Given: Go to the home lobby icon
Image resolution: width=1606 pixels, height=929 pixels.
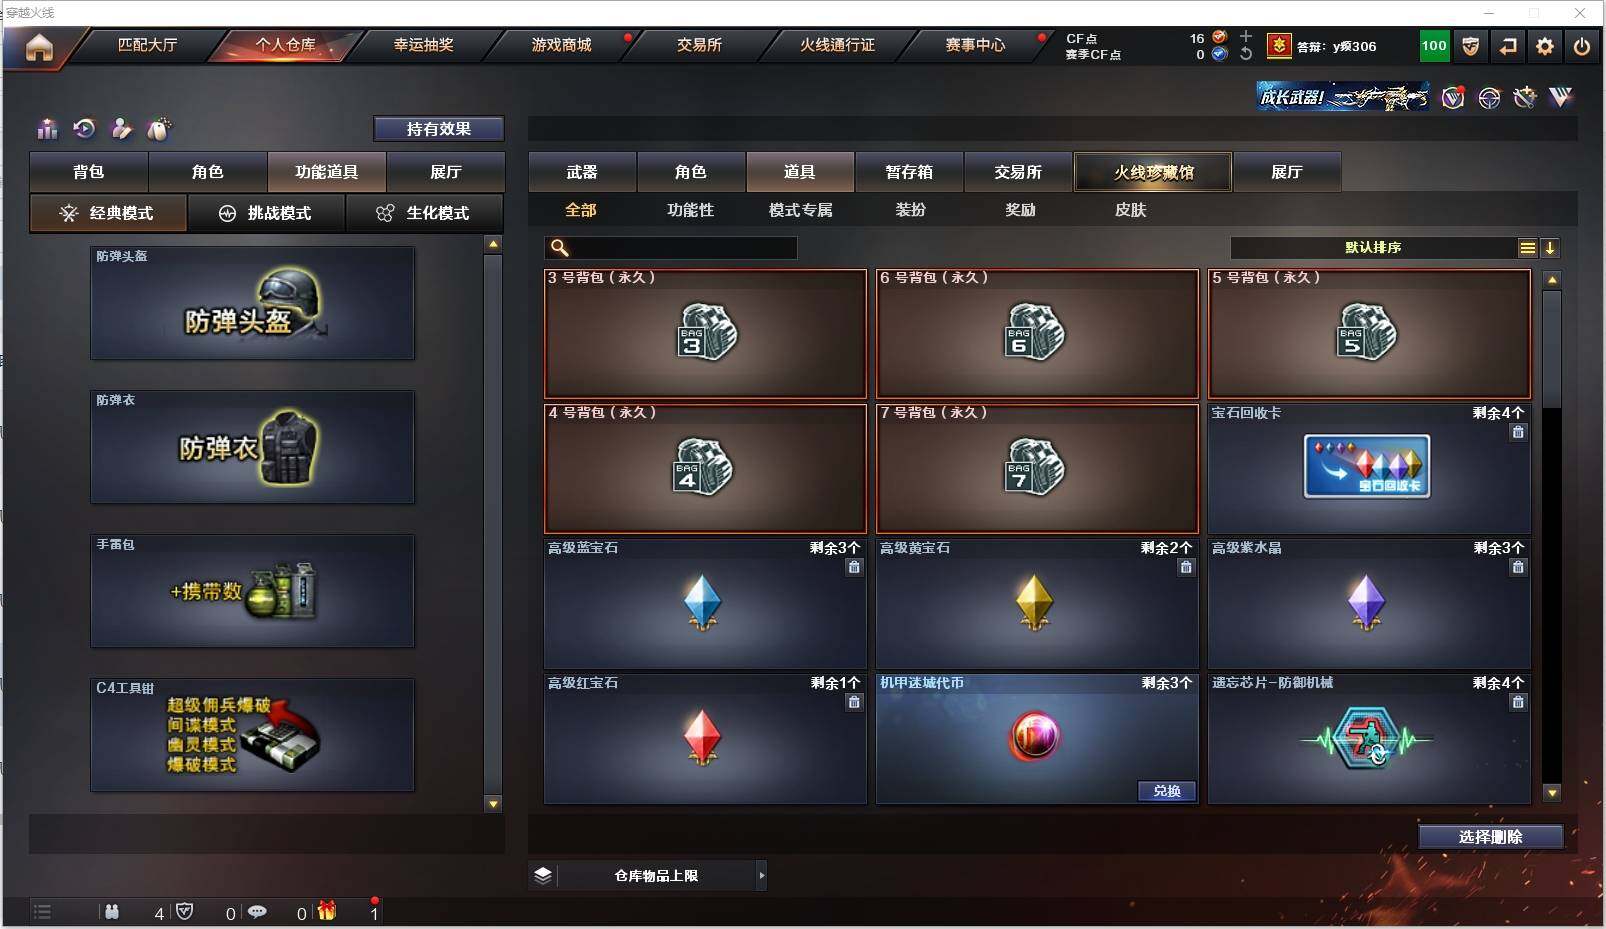Looking at the screenshot, I should 39,47.
